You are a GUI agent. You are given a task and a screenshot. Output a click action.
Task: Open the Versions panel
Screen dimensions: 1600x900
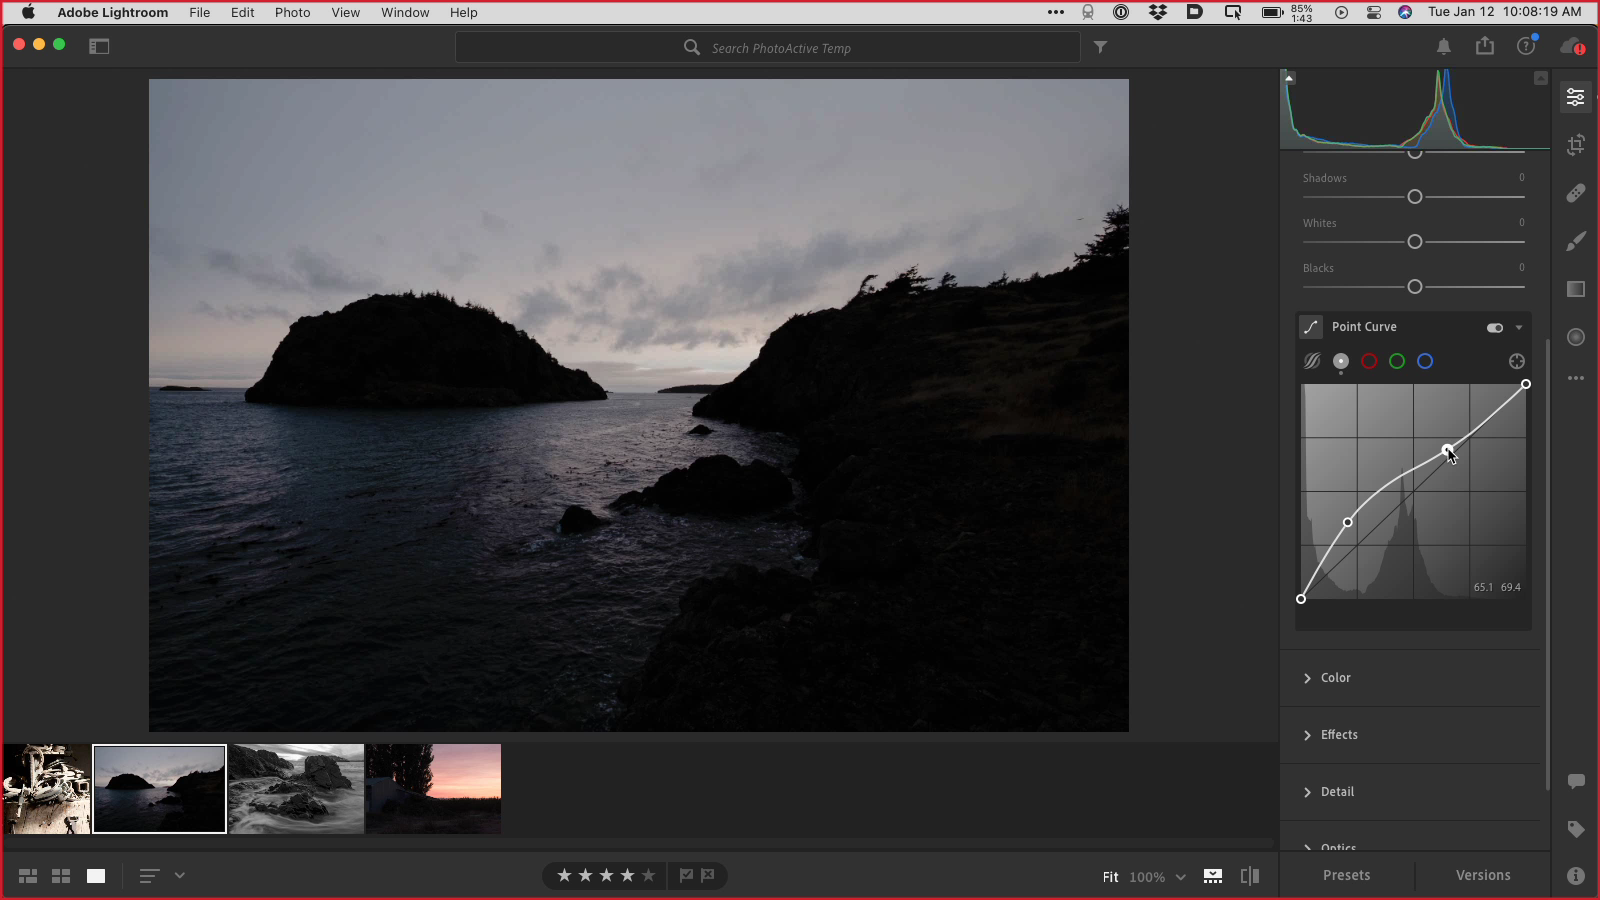pos(1483,875)
